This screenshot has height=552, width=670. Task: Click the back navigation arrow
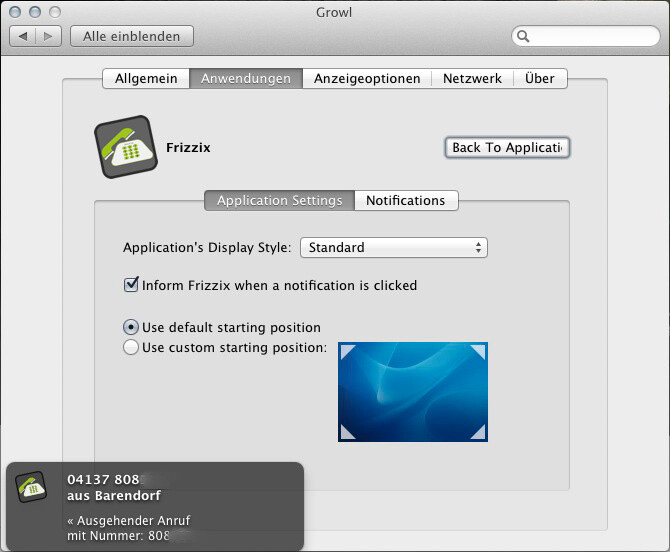pyautogui.click(x=24, y=36)
